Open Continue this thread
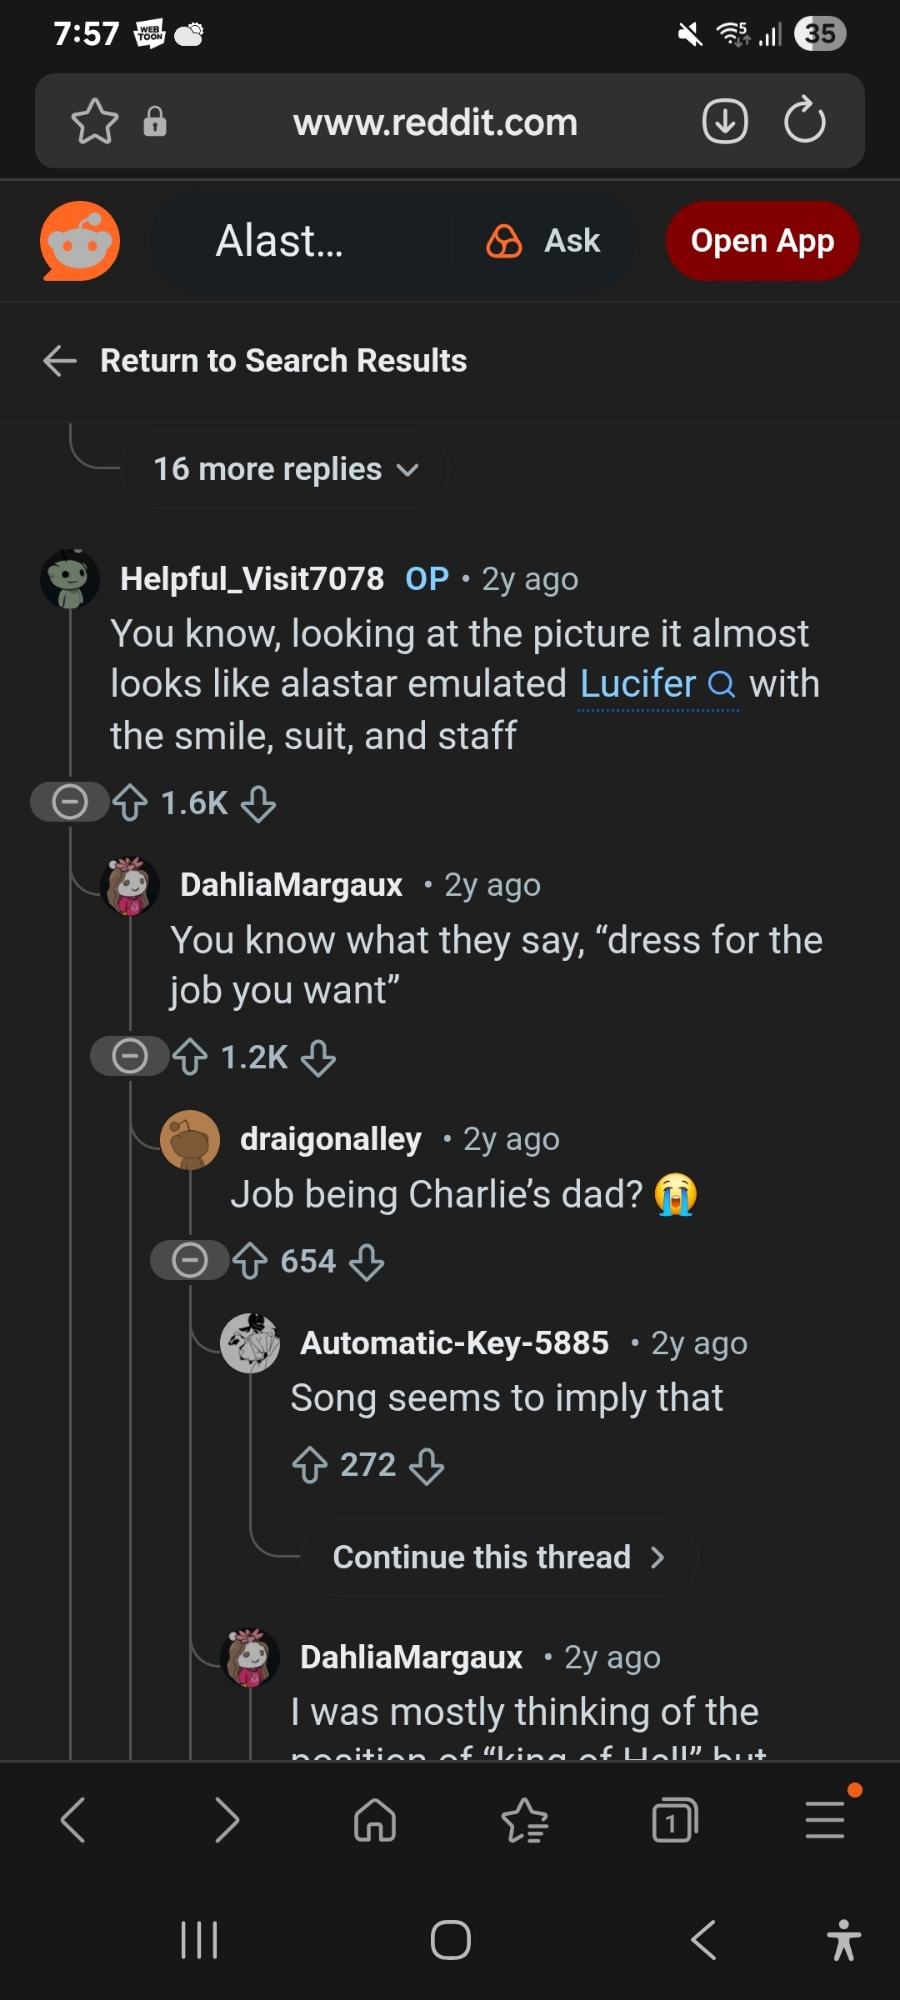The image size is (900, 2000). coord(498,1557)
